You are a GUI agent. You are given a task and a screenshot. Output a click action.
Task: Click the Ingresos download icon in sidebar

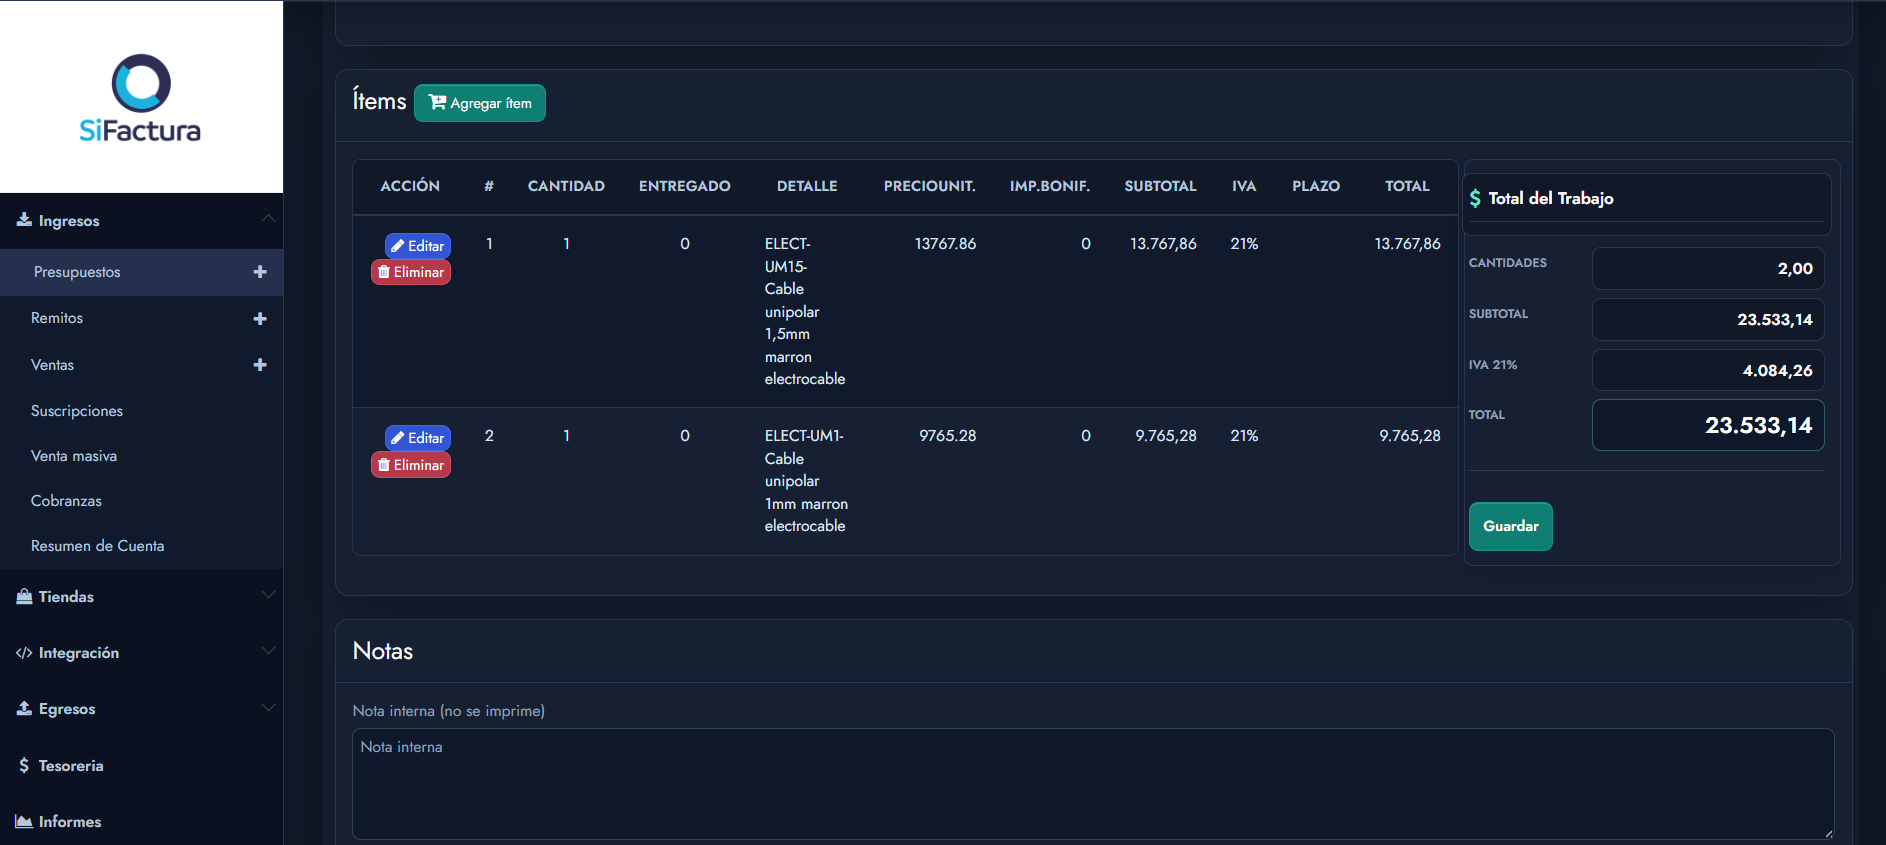[24, 220]
